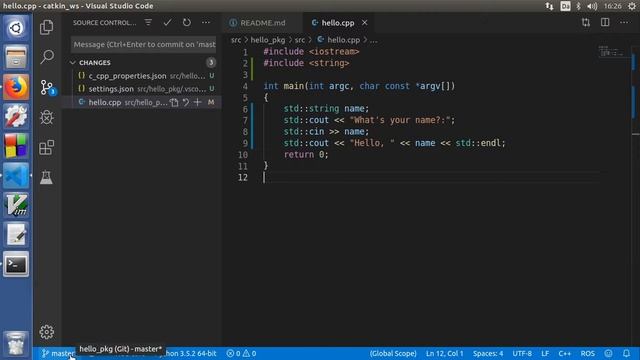Click the breadcrumb ellipsis symbol item
The width and height of the screenshot is (640, 360).
tap(373, 40)
